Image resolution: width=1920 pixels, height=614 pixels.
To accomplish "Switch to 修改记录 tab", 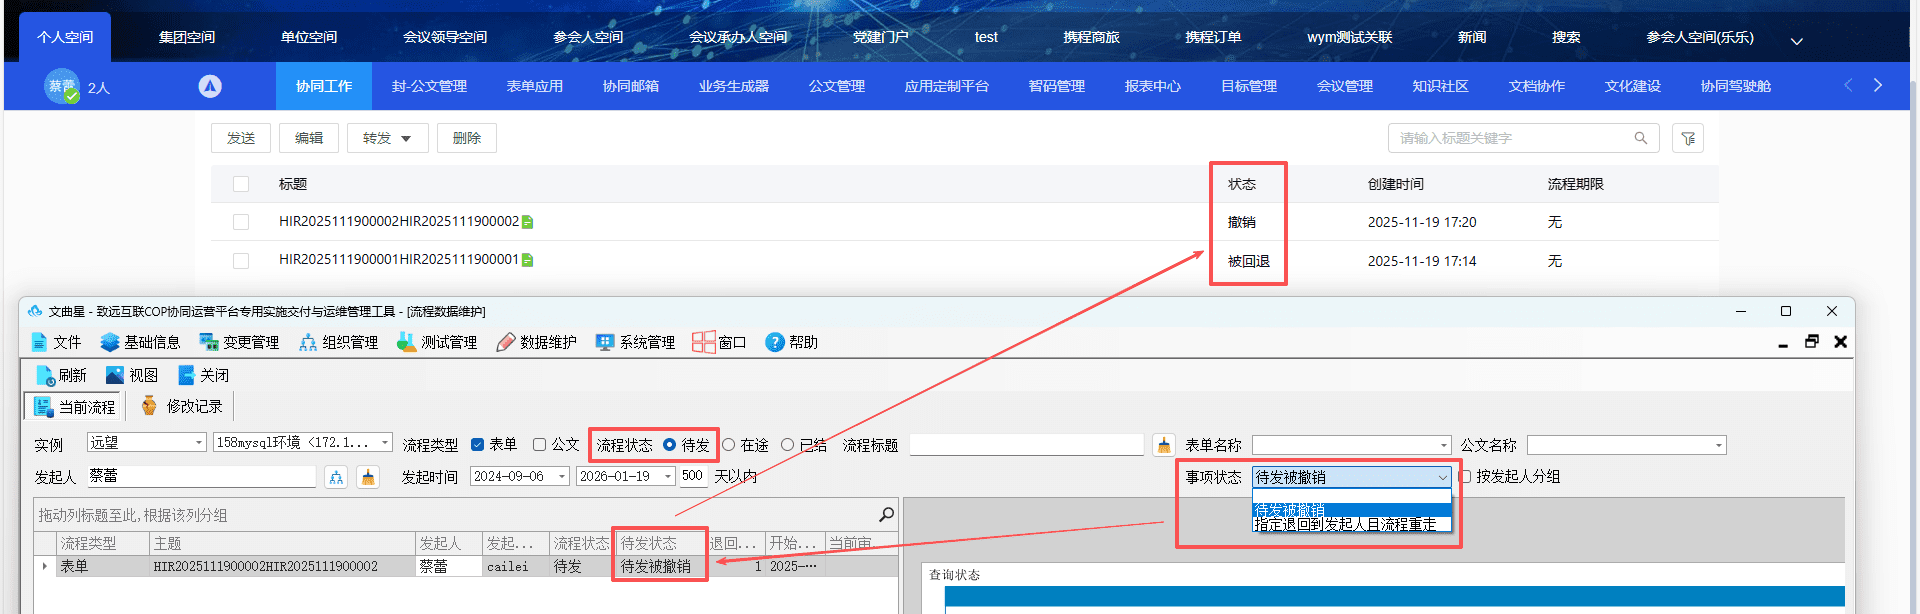I will [181, 406].
